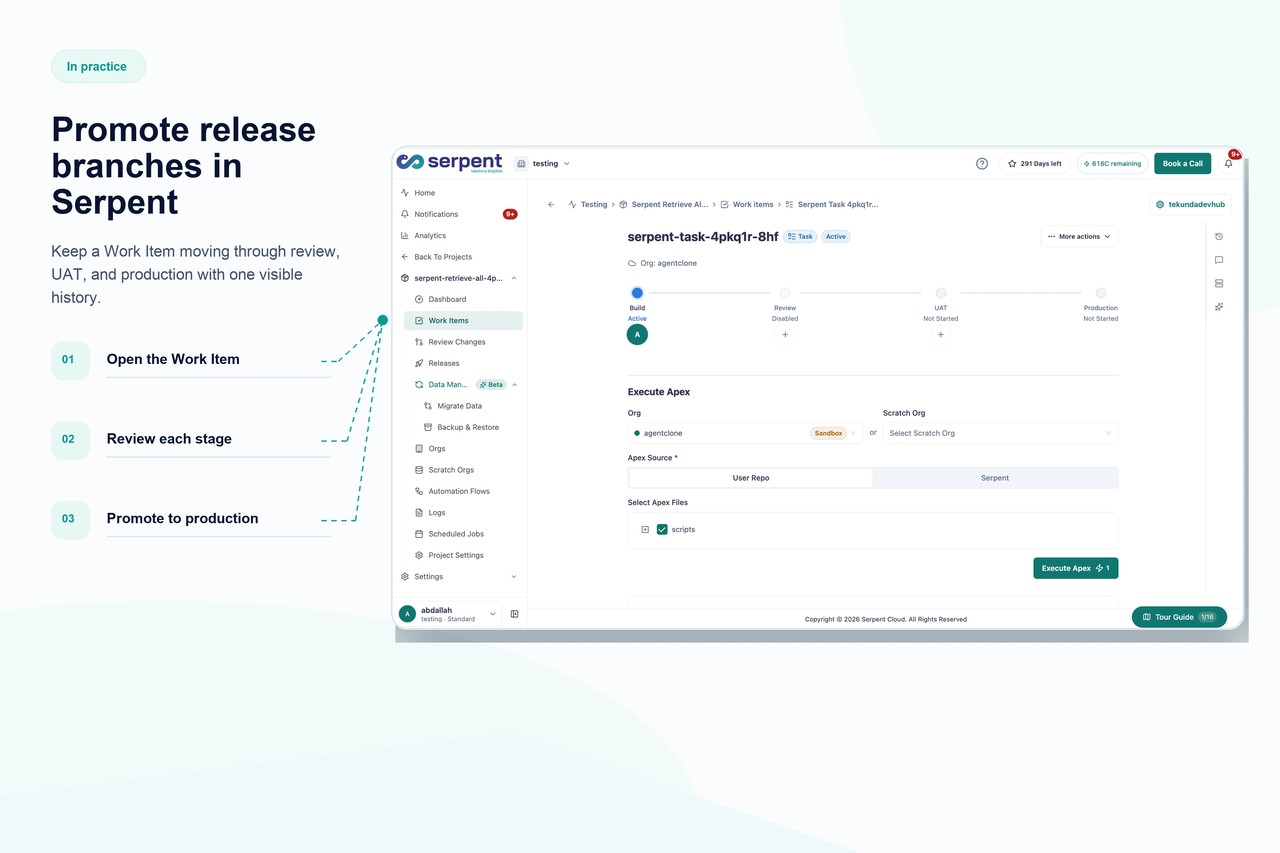The height and width of the screenshot is (853, 1280).
Task: Open the comments icon in right rail
Action: coord(1219,260)
